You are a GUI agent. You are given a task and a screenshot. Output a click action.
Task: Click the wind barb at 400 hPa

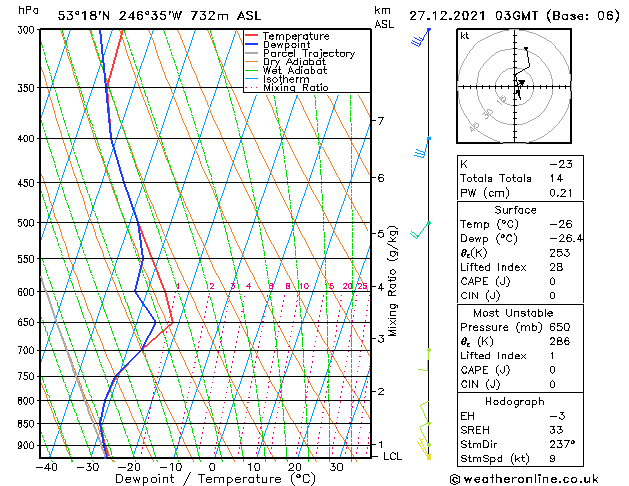pos(423,148)
